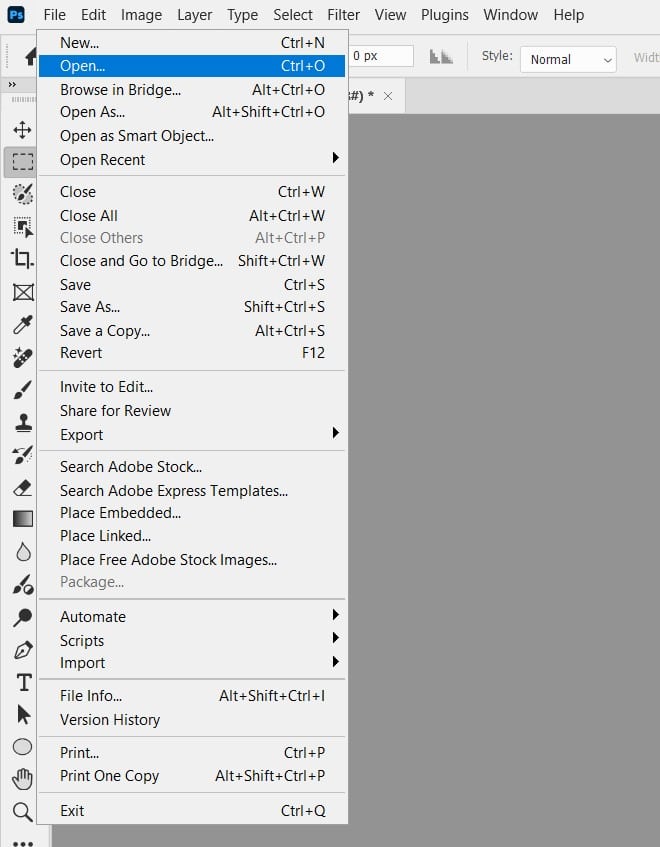The image size is (660, 847).
Task: Open the Plugins menu
Action: (445, 15)
